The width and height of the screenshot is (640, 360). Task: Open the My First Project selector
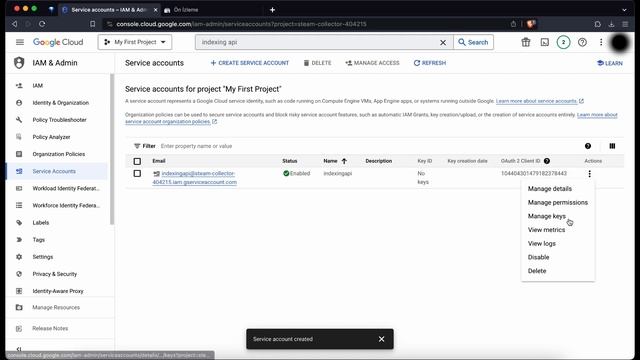(x=135, y=42)
